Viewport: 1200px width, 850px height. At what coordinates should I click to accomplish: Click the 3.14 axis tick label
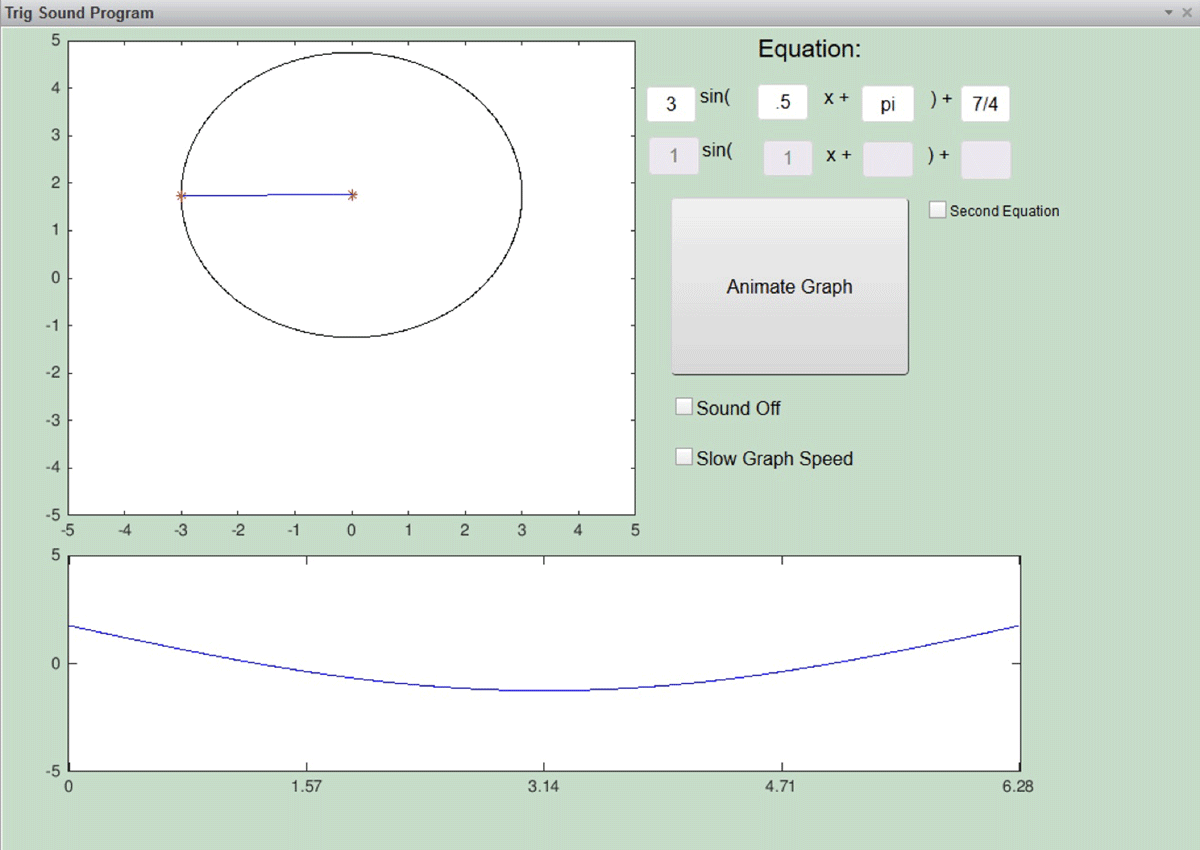pyautogui.click(x=543, y=787)
